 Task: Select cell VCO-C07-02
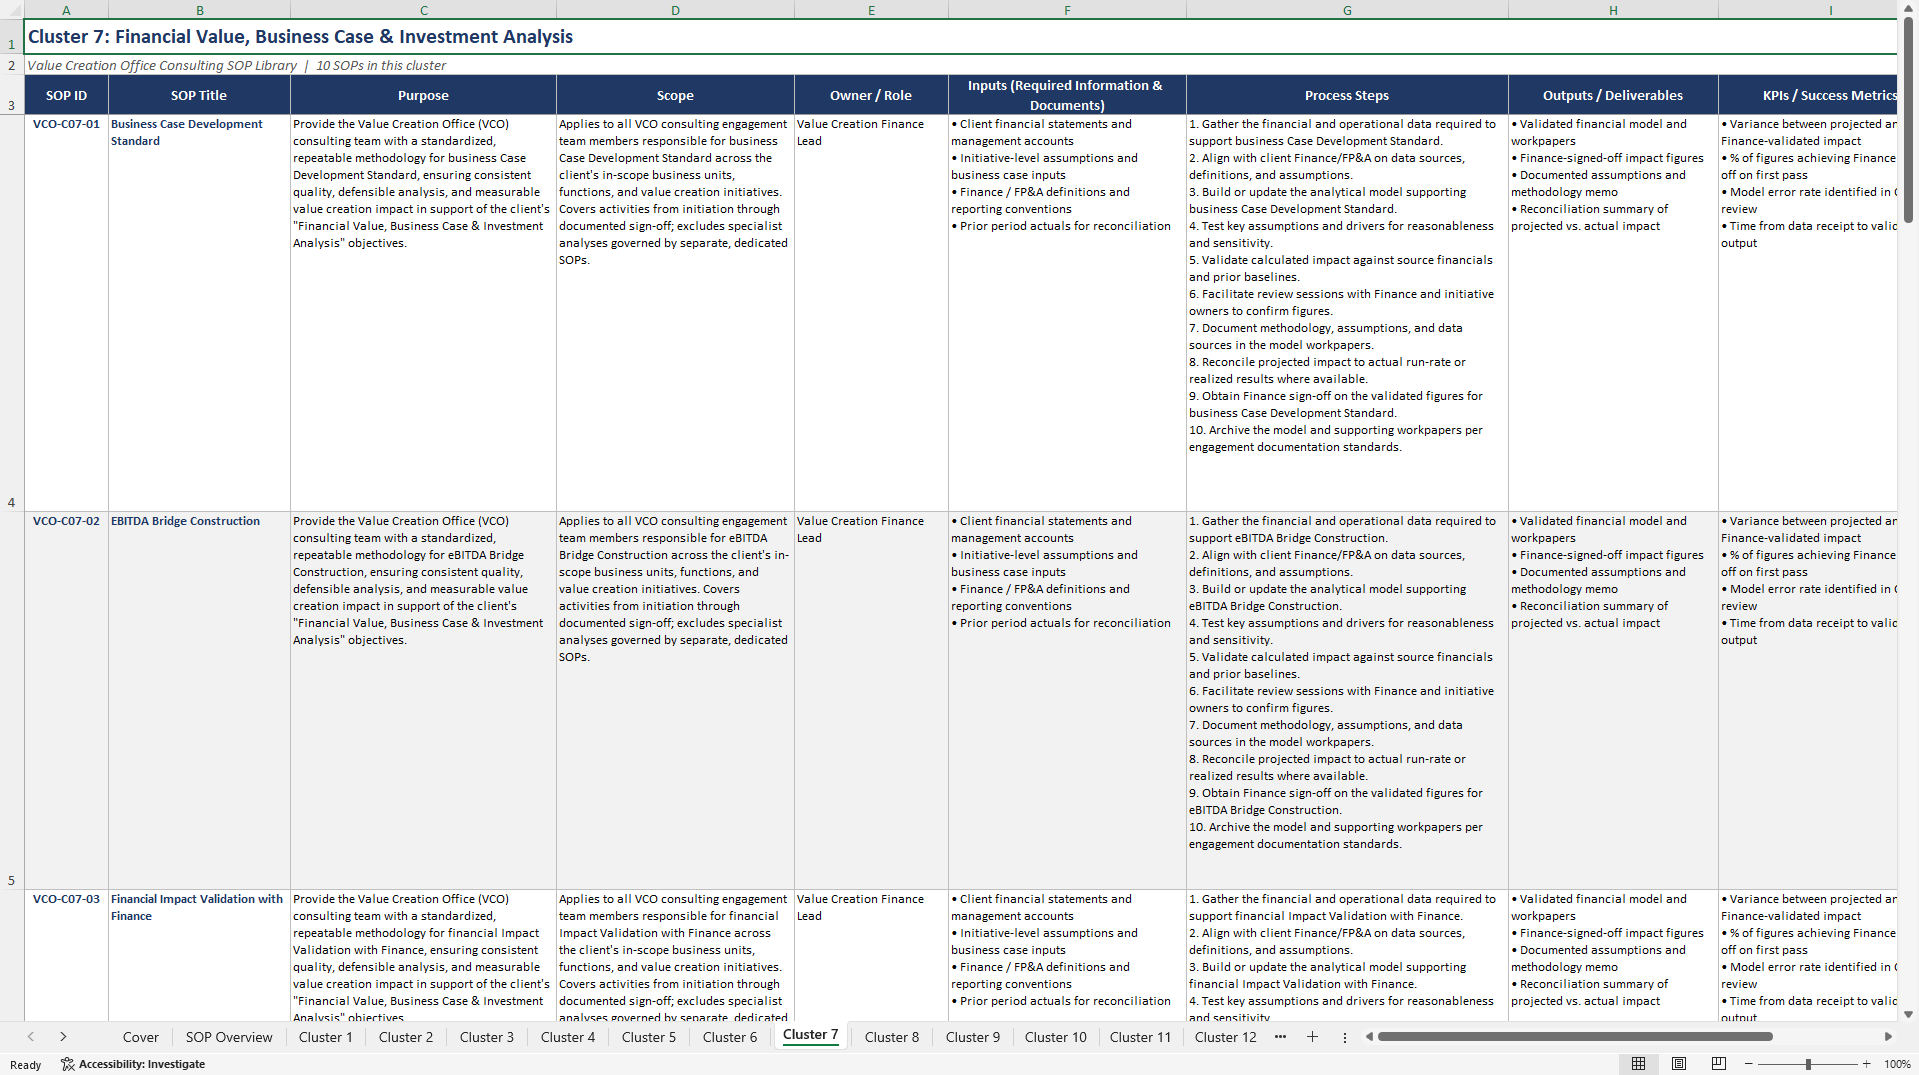pyautogui.click(x=66, y=701)
